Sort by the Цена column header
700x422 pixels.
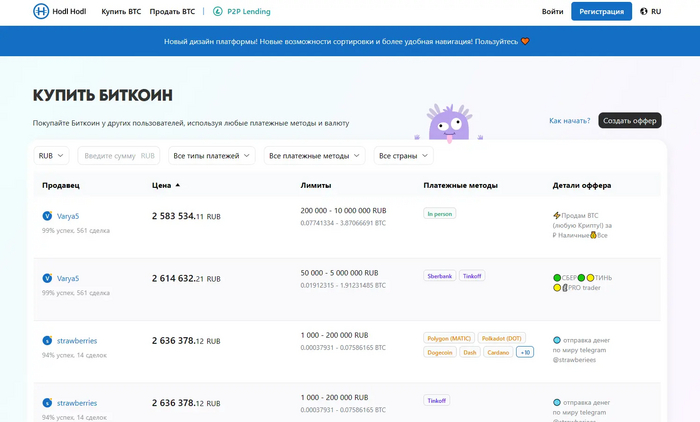(162, 185)
